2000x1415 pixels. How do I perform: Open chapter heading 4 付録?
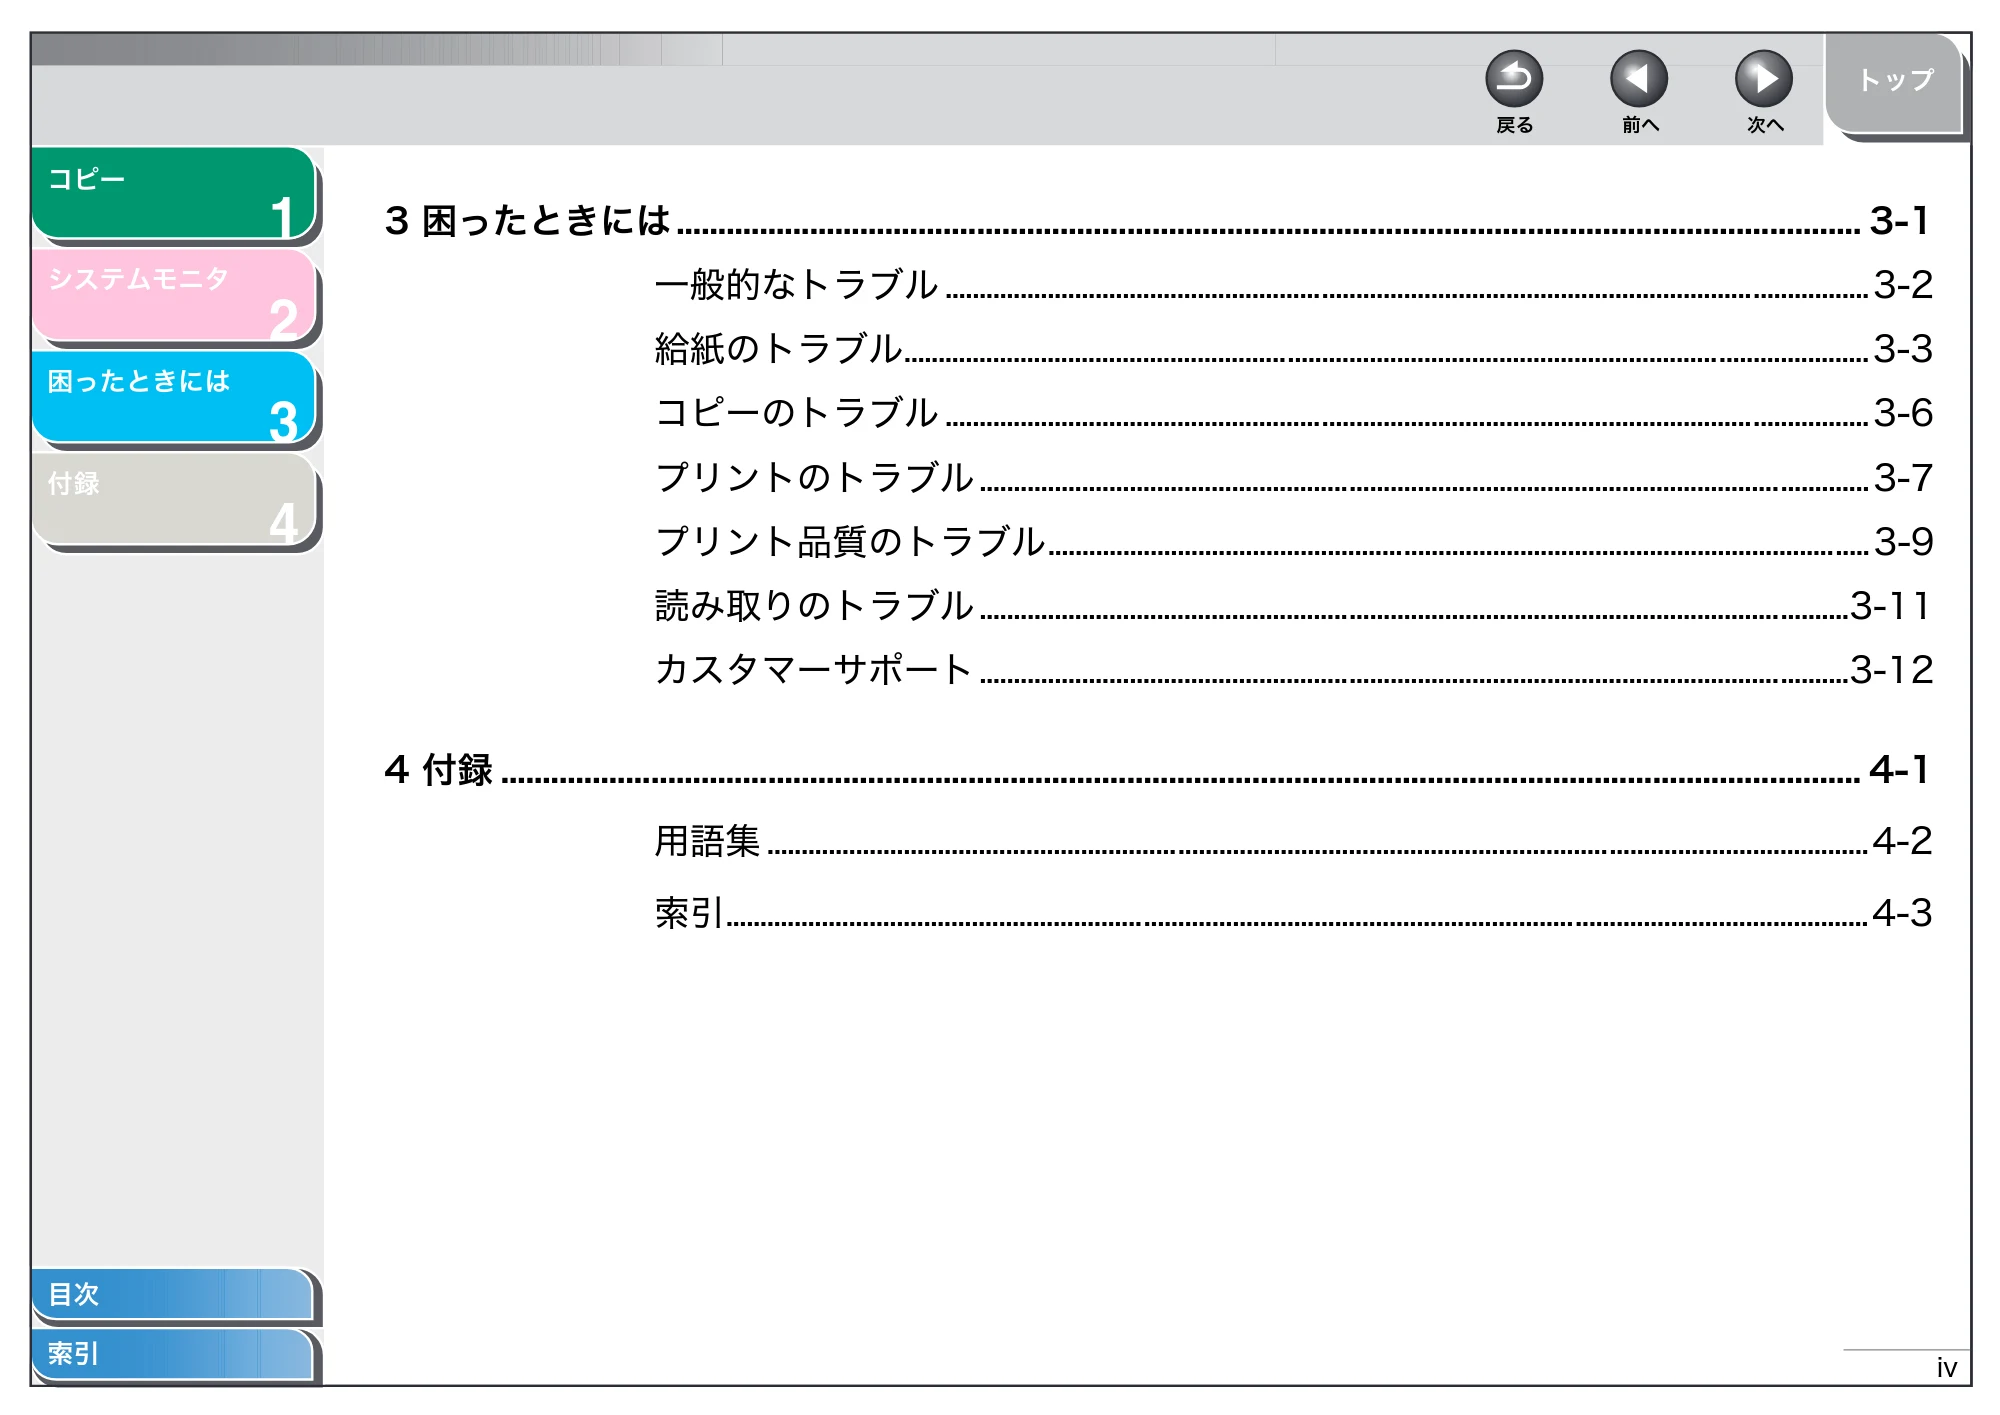1156,769
